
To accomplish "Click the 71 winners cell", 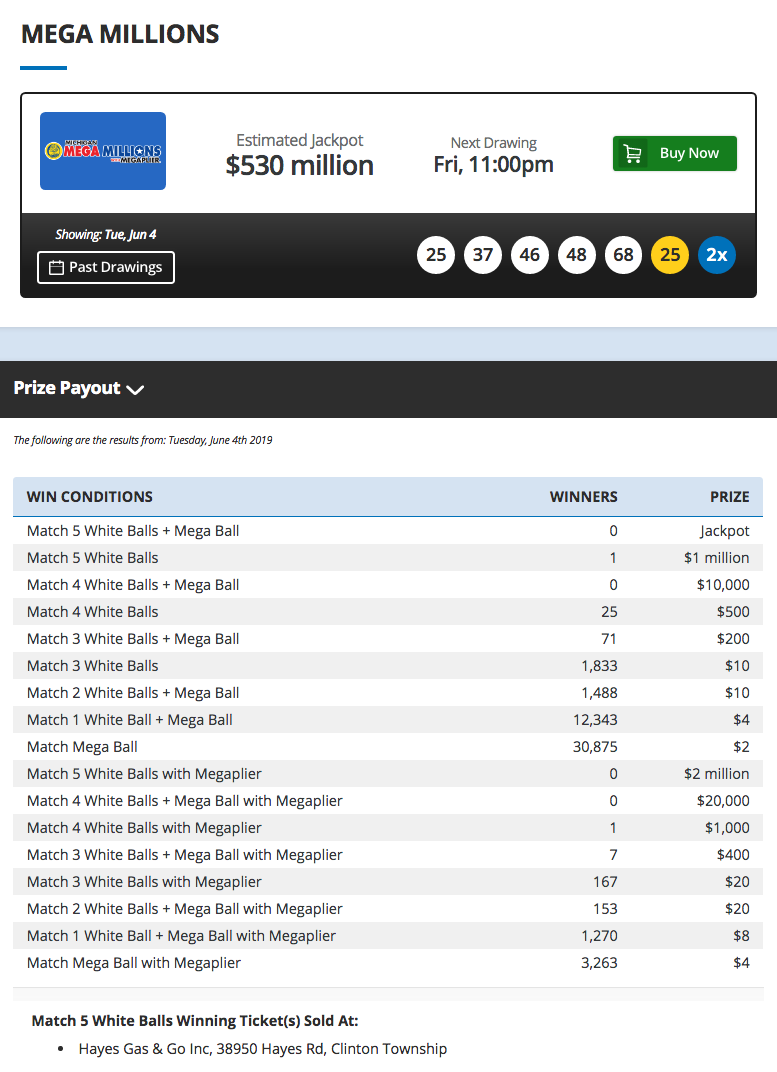I will (x=609, y=639).
